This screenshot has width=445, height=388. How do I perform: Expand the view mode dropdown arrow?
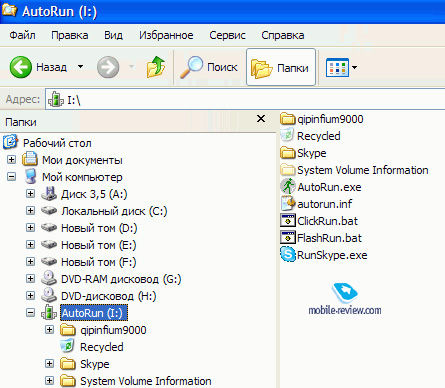[x=354, y=67]
